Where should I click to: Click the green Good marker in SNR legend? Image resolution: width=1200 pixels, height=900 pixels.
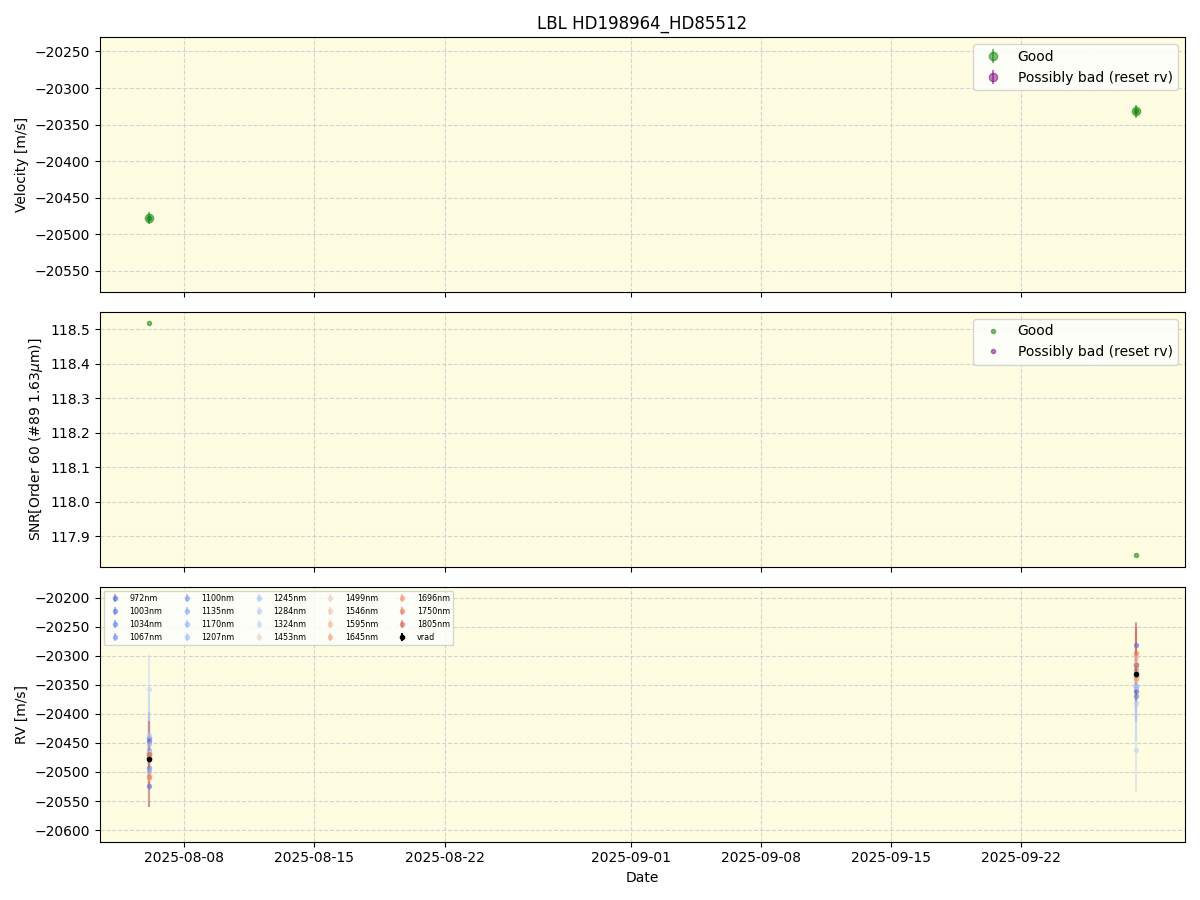pos(993,331)
